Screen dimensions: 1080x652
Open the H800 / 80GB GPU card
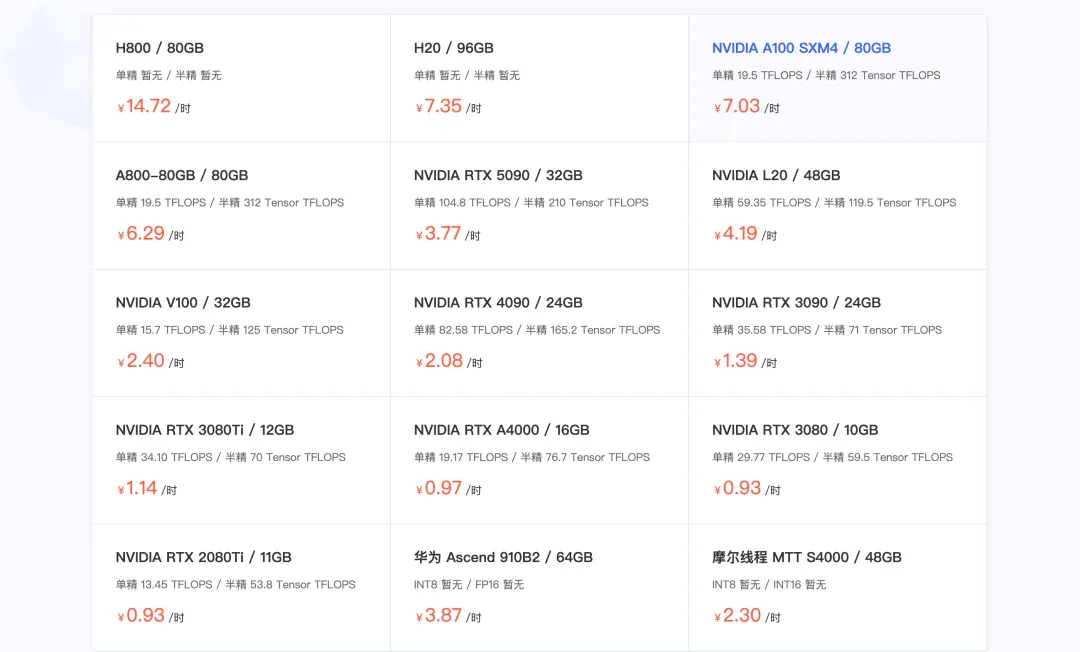tap(241, 78)
